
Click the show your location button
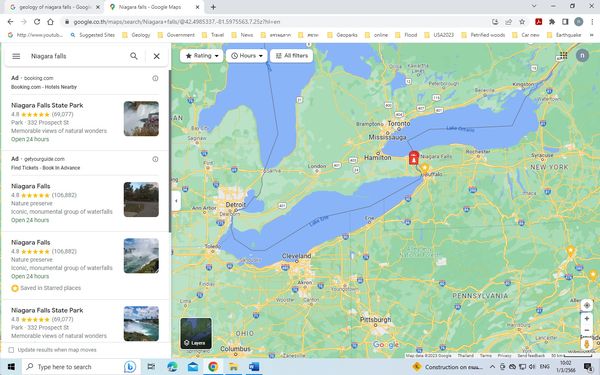coord(587,305)
